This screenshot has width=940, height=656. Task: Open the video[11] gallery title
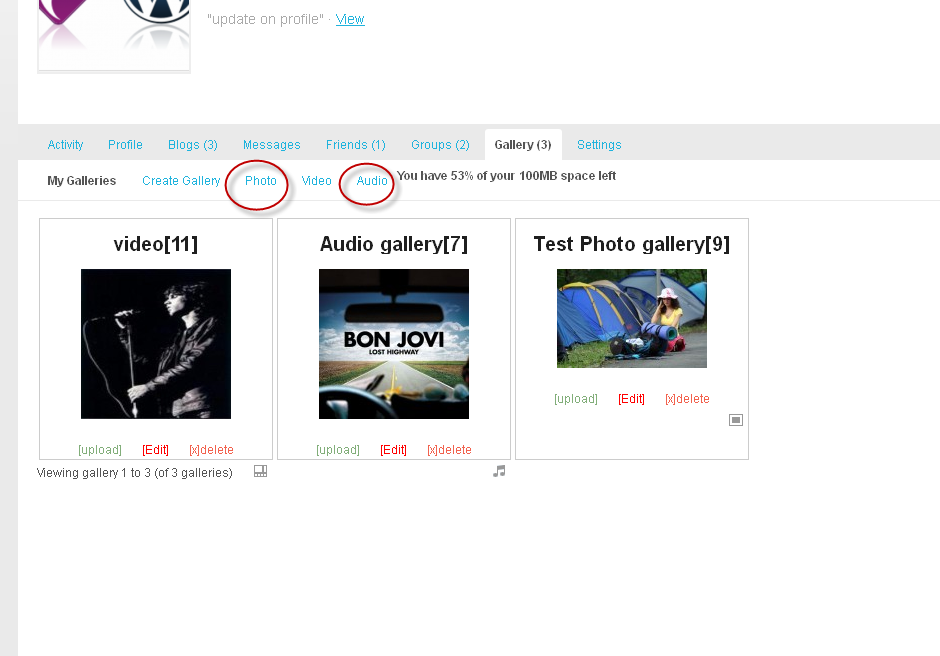[x=156, y=244]
